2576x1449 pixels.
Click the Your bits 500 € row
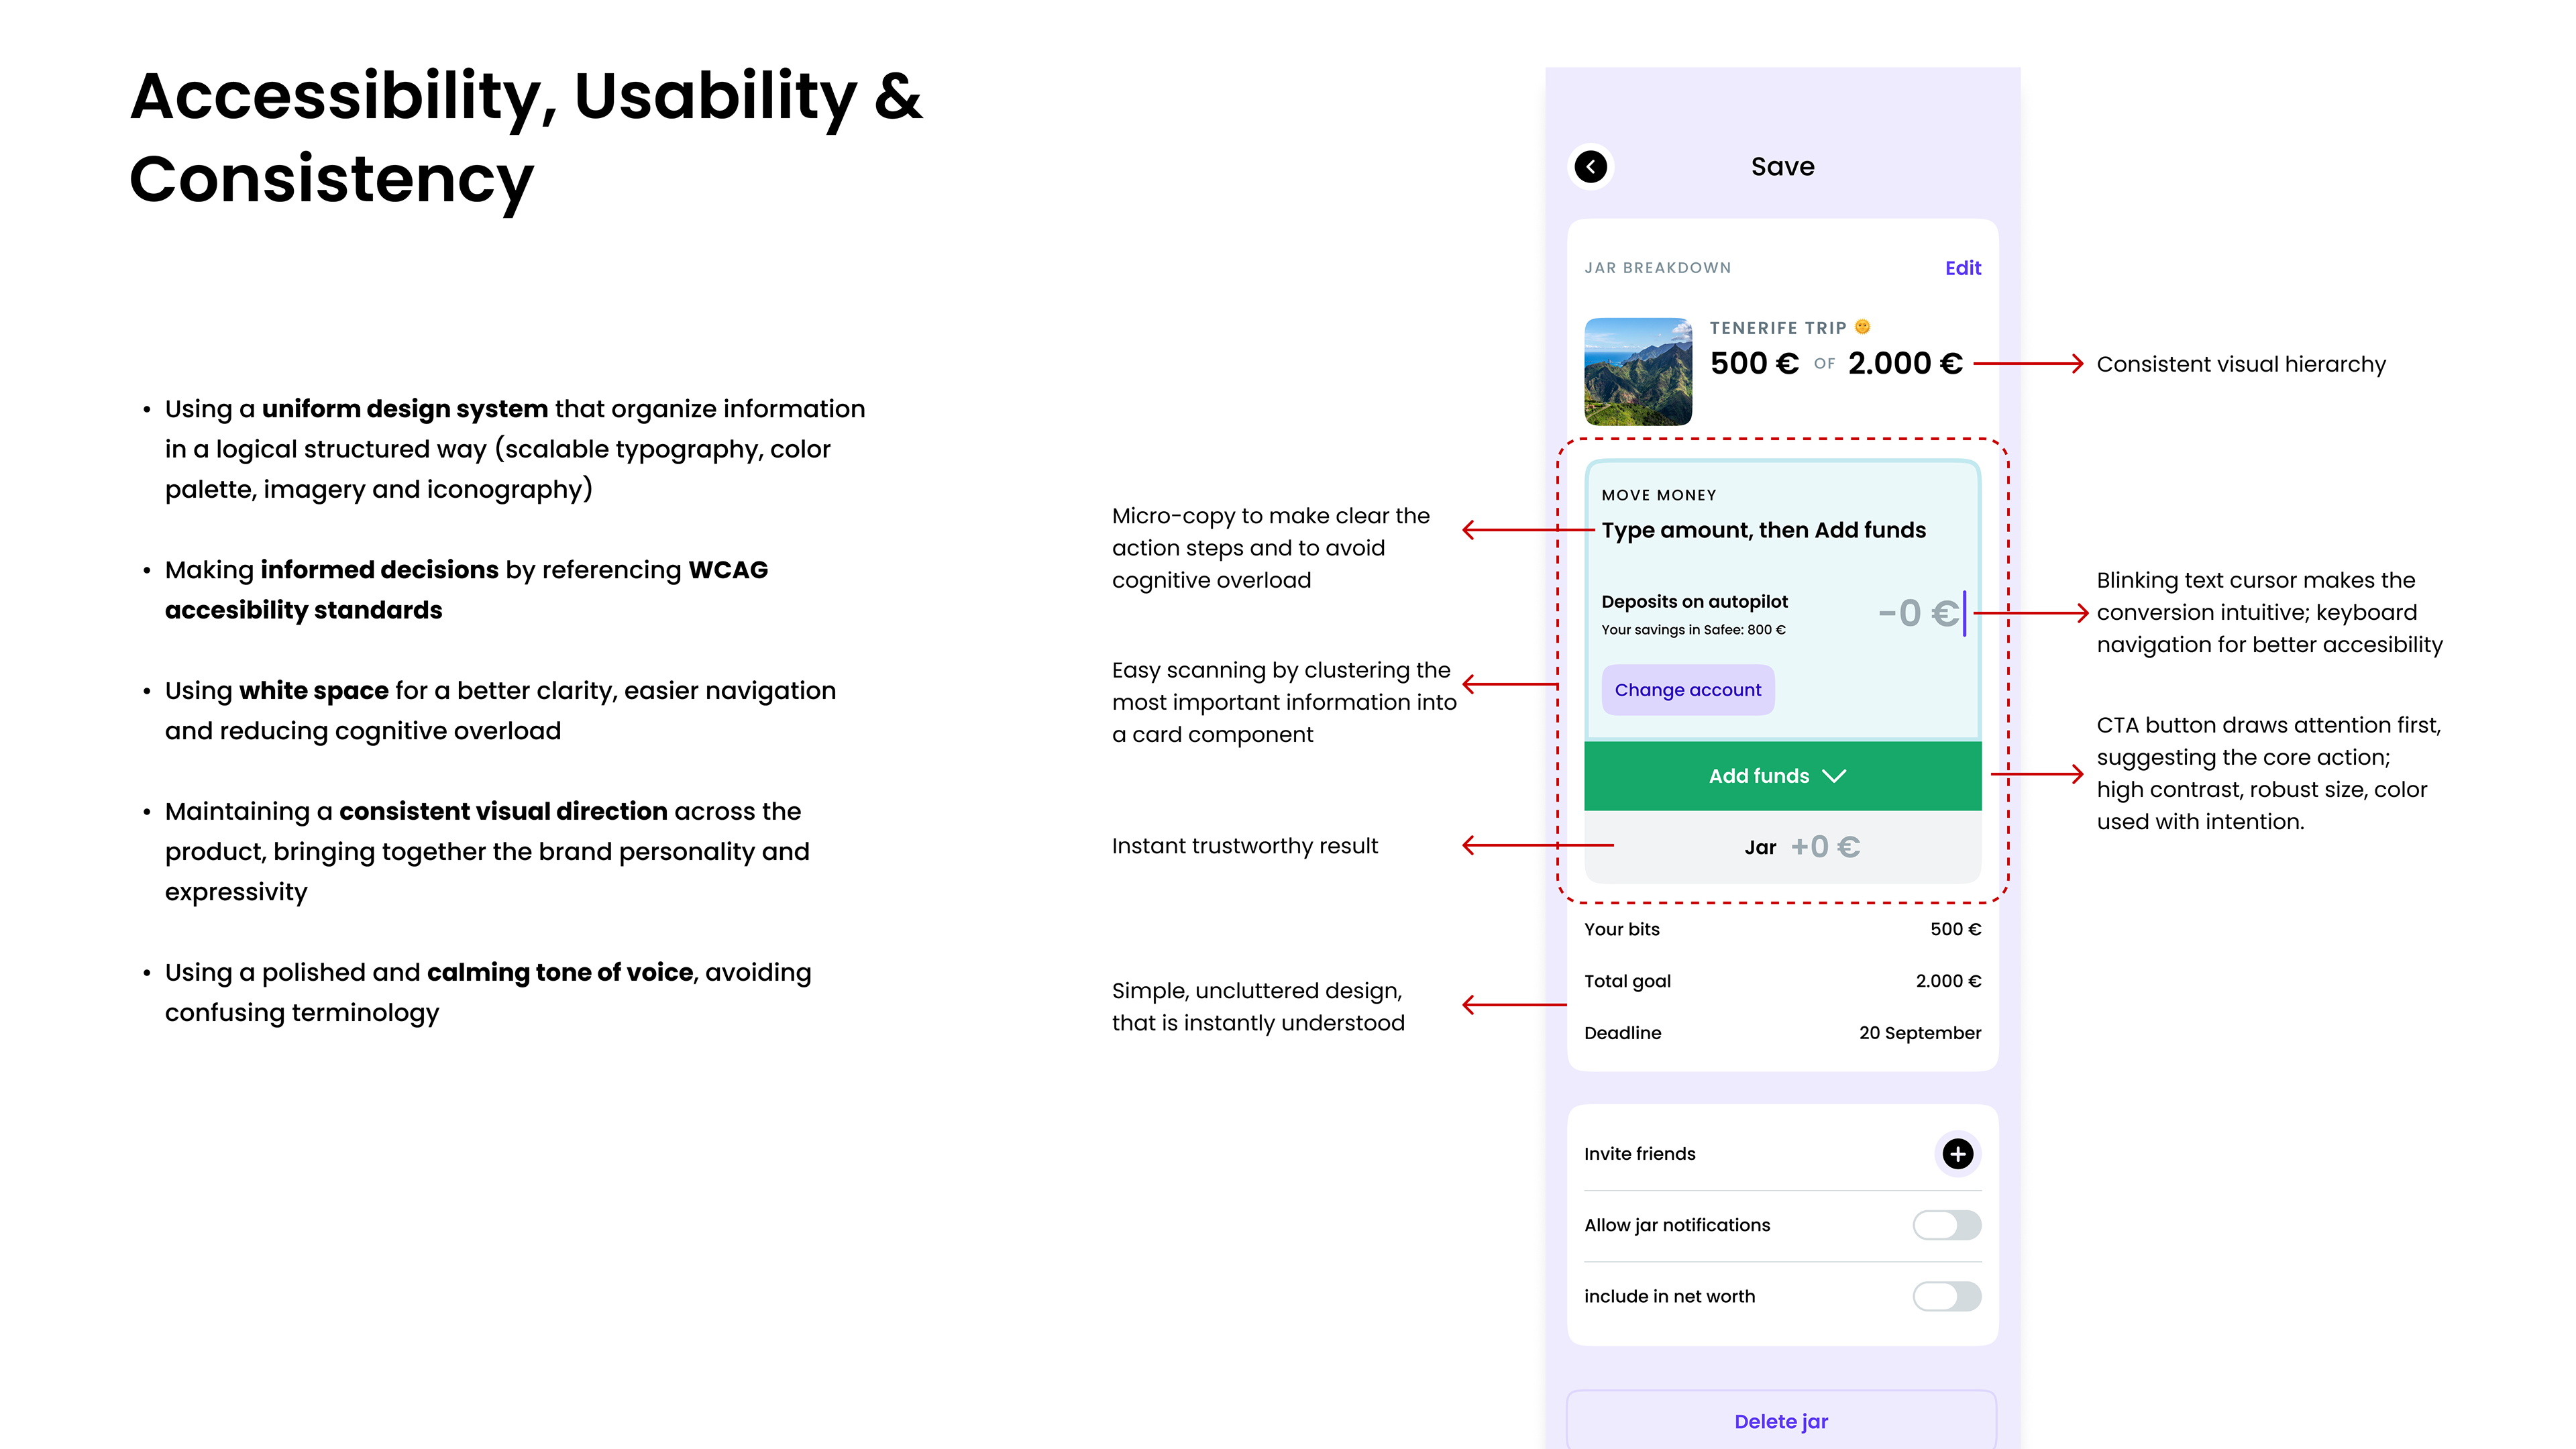point(1782,929)
